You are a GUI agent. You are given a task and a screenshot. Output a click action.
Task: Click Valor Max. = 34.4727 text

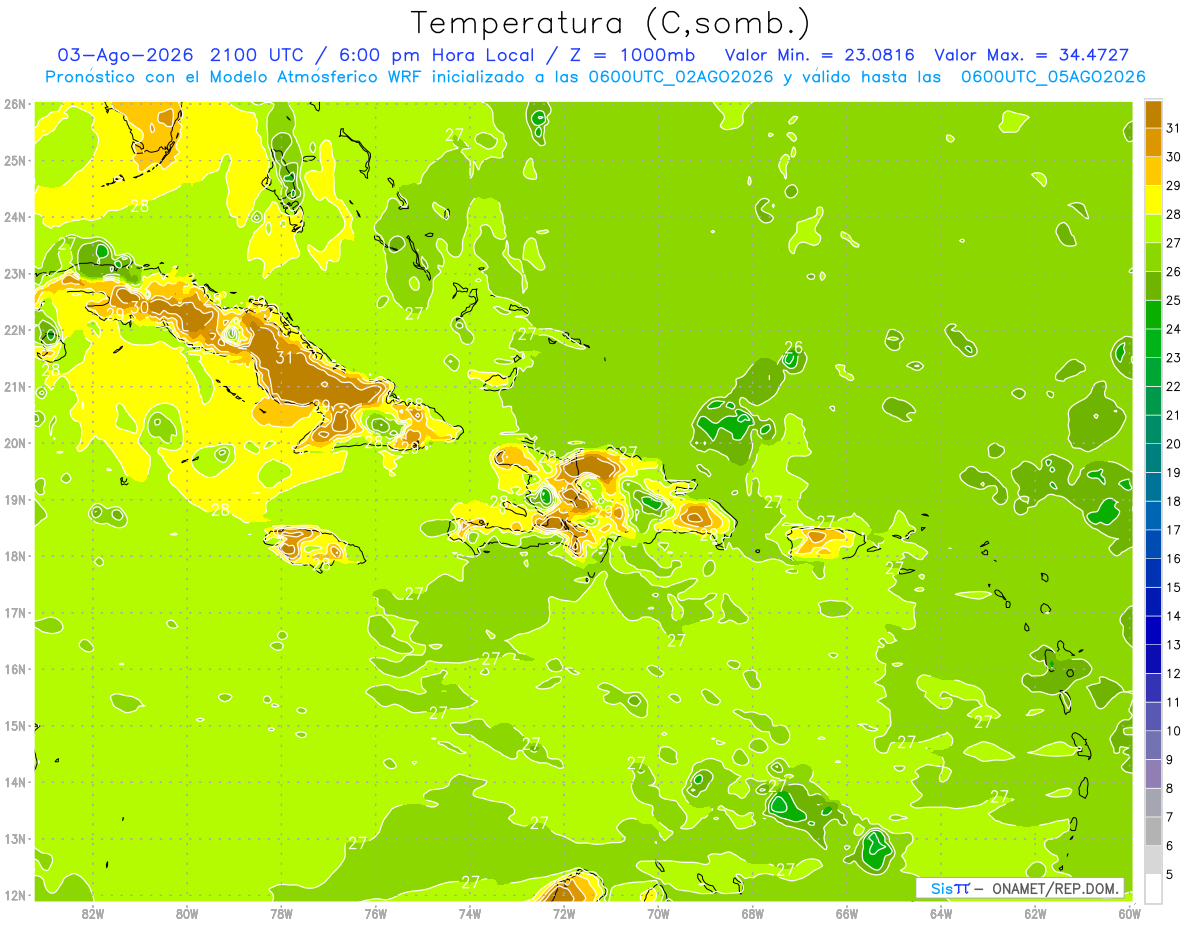point(1031,55)
